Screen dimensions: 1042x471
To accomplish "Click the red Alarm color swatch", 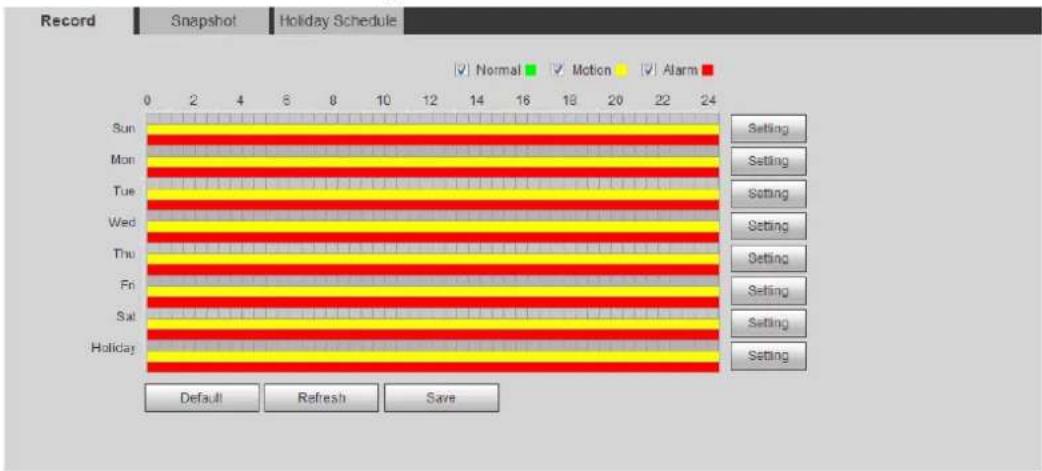I will pyautogui.click(x=708, y=70).
